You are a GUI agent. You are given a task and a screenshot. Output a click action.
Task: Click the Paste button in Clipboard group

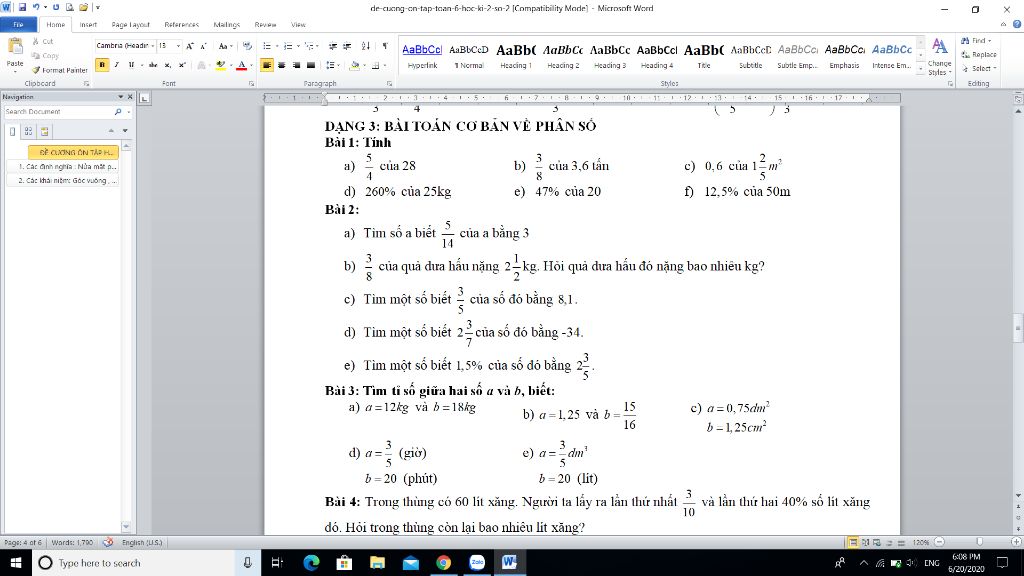(14, 54)
